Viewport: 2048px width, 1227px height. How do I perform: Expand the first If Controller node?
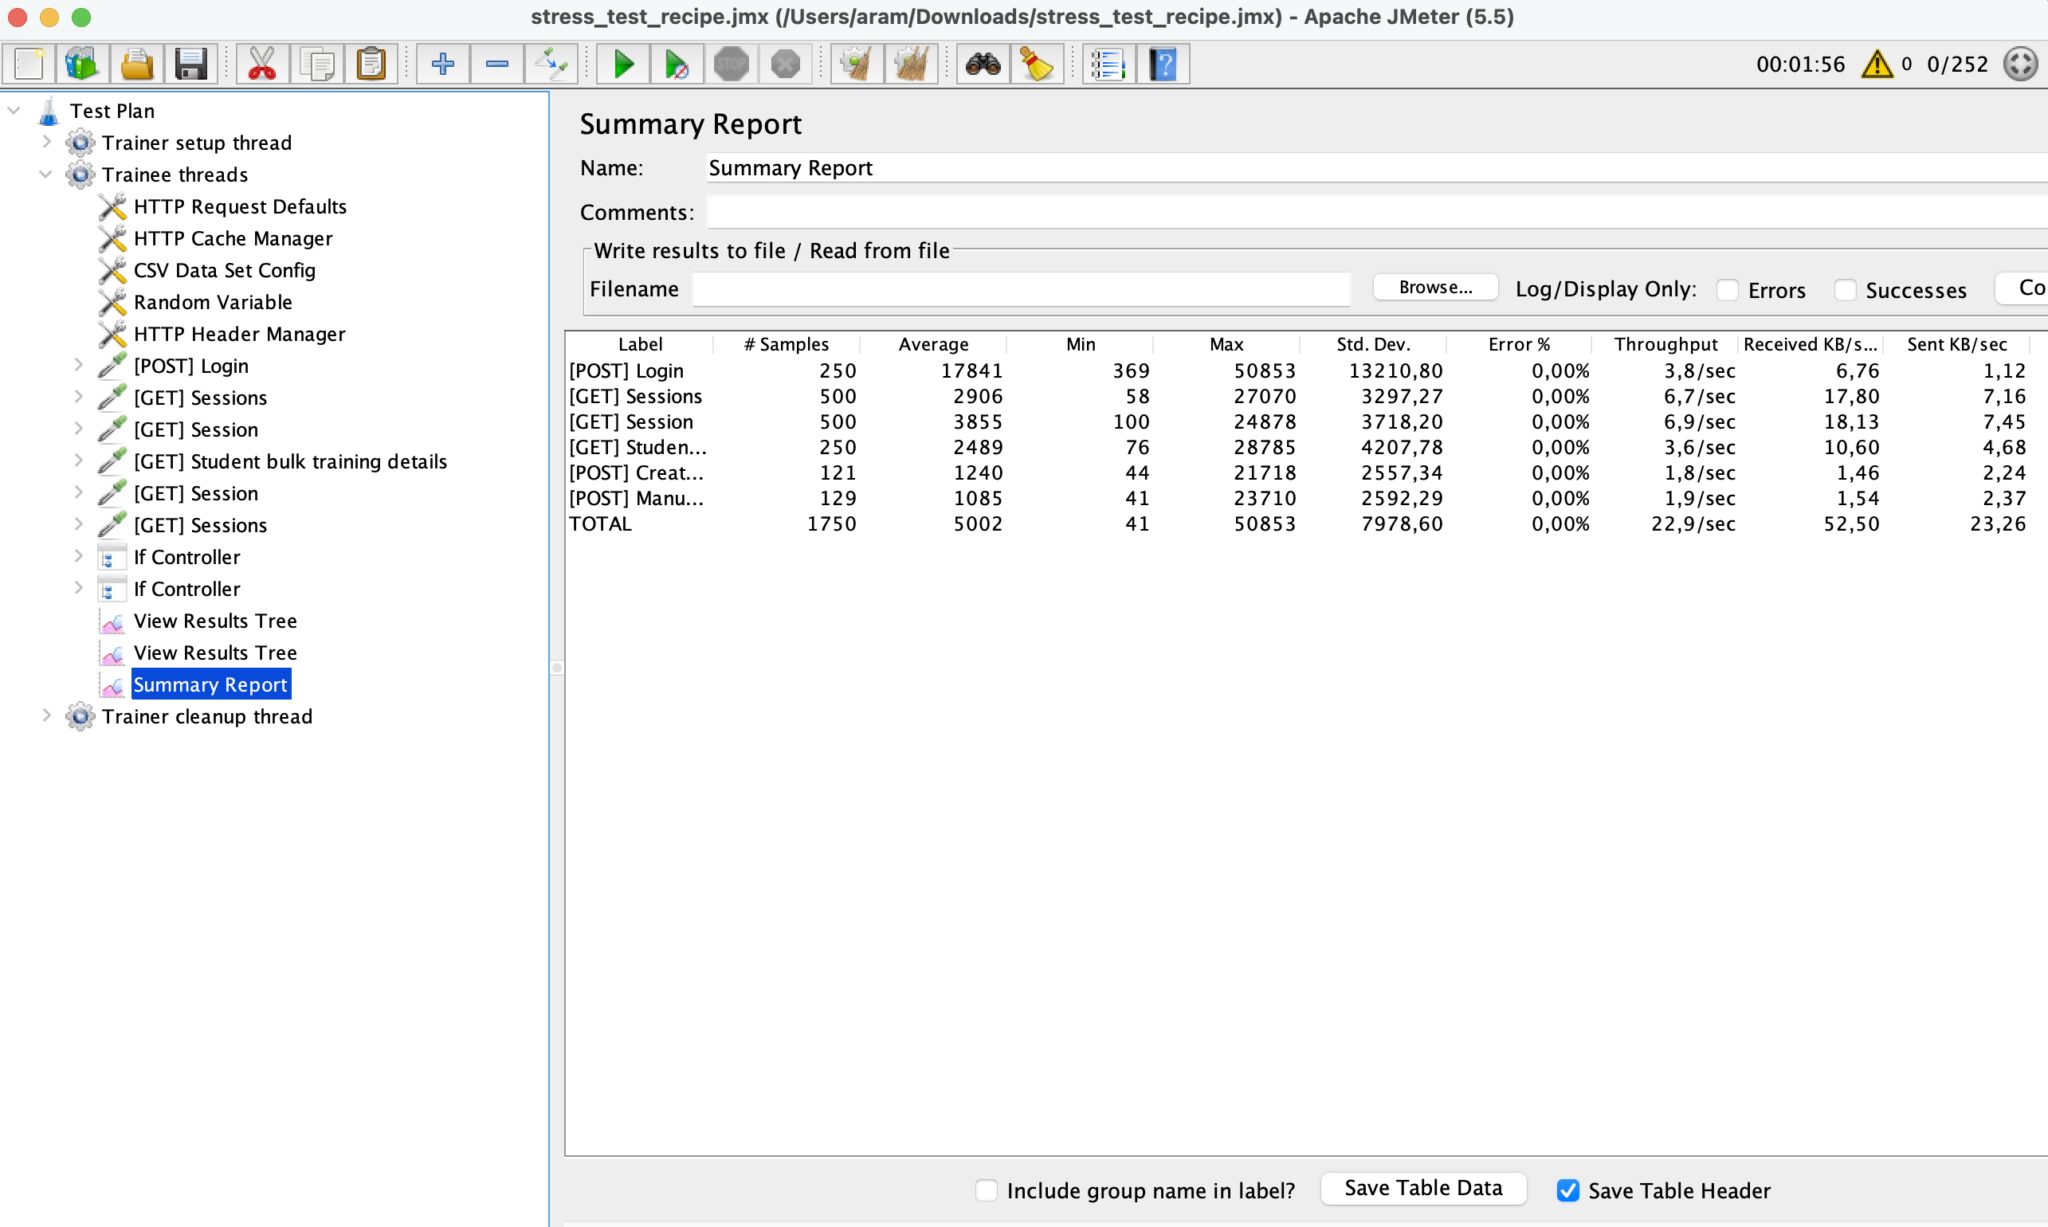coord(78,557)
